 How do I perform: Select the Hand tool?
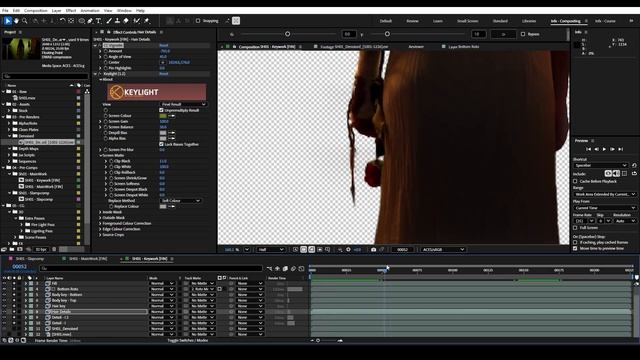point(16,21)
